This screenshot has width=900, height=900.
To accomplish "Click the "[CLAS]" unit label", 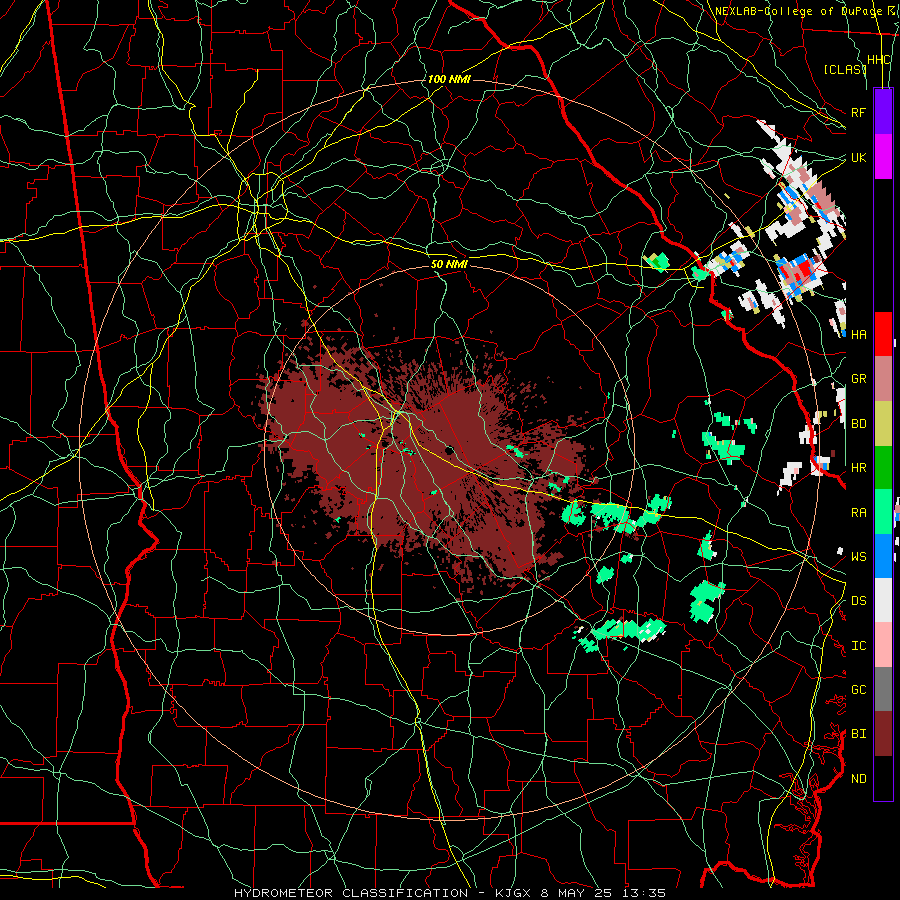I will point(844,70).
